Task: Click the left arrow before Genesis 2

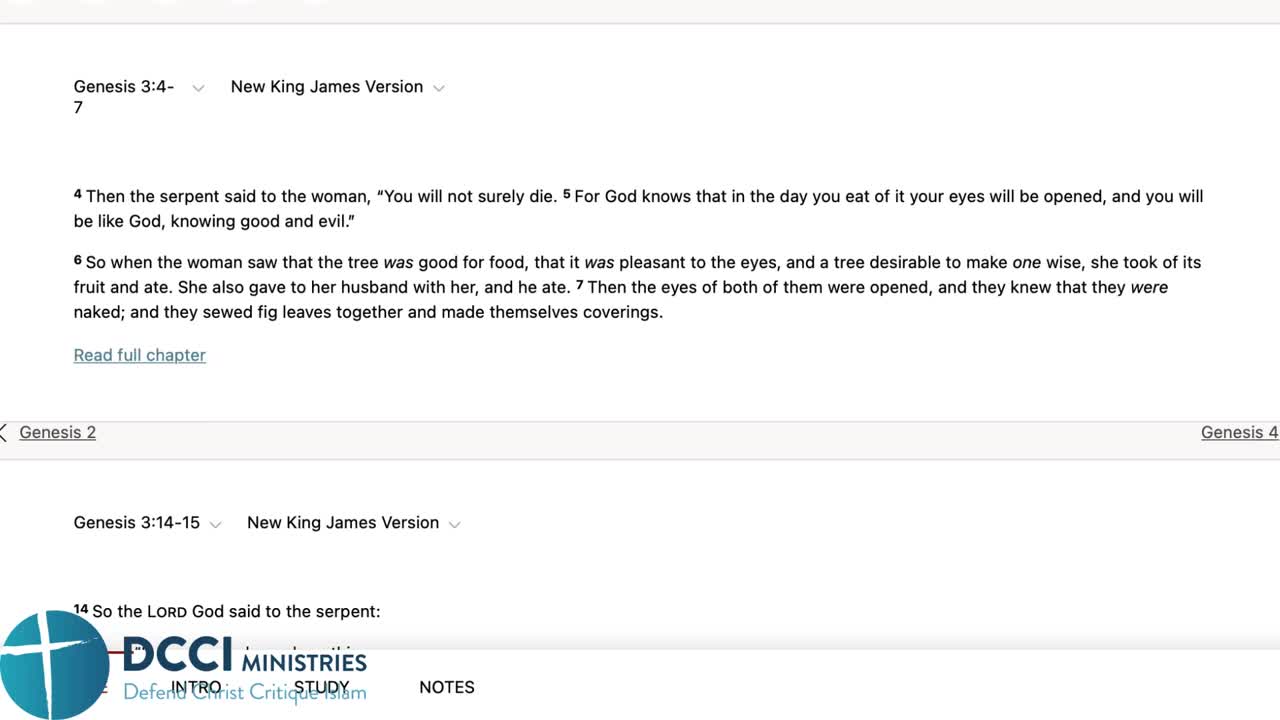Action: click(x=4, y=432)
